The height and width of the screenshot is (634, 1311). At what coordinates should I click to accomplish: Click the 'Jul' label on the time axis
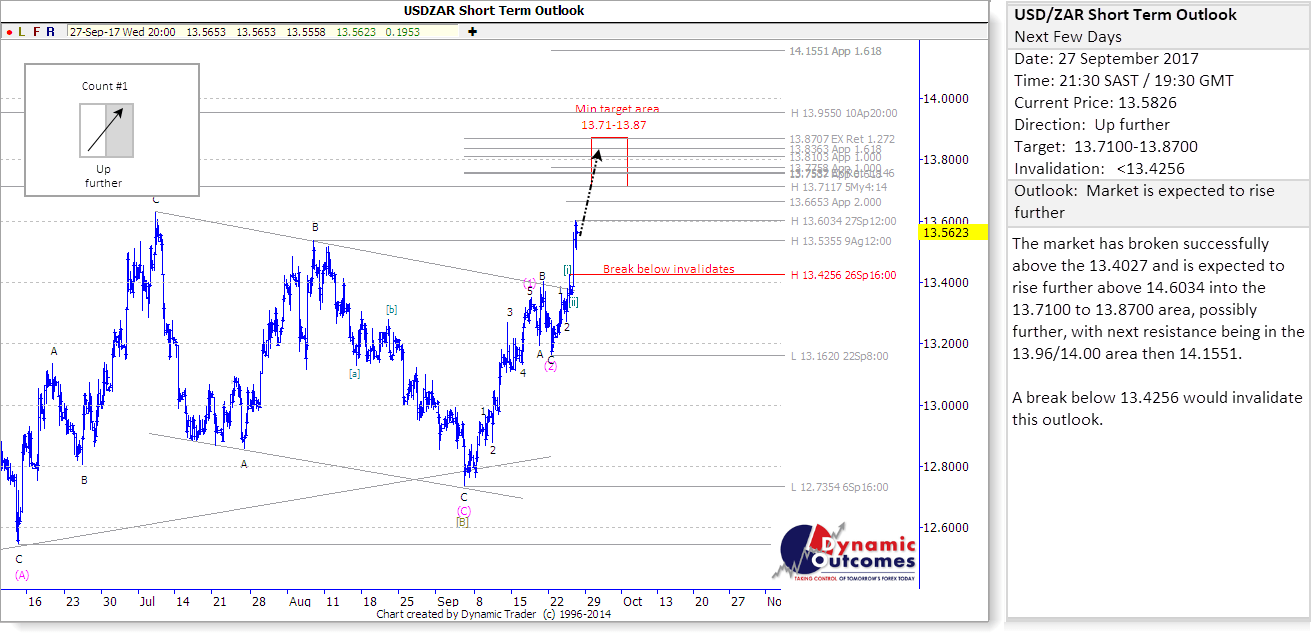click(x=146, y=602)
